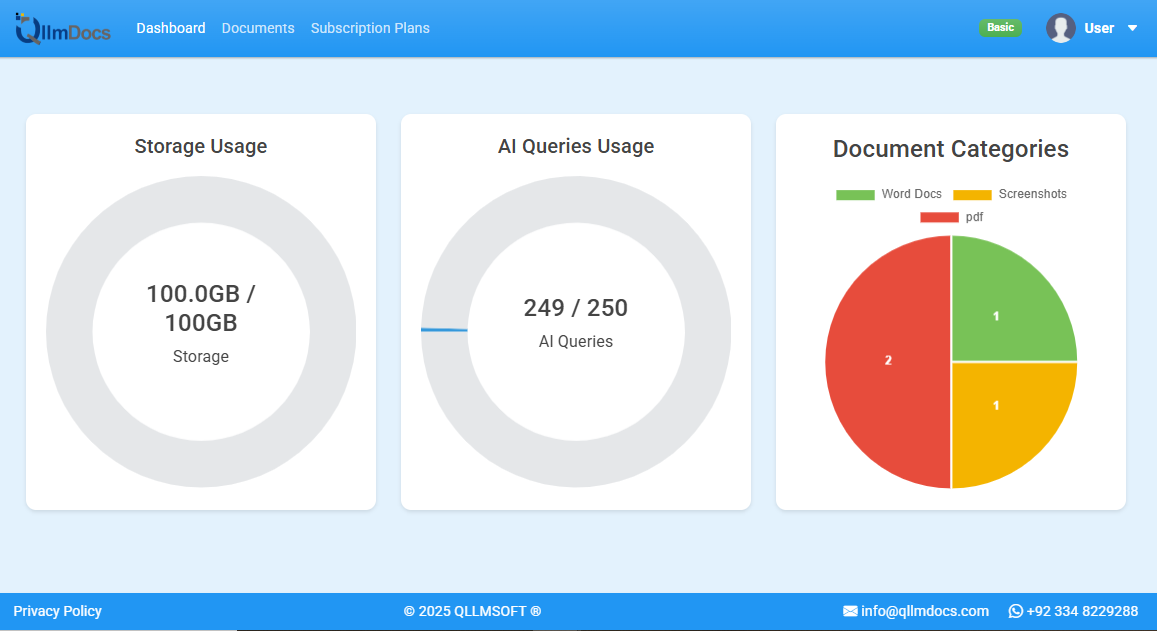
Task: Open the Privacy Policy link
Action: [x=59, y=611]
